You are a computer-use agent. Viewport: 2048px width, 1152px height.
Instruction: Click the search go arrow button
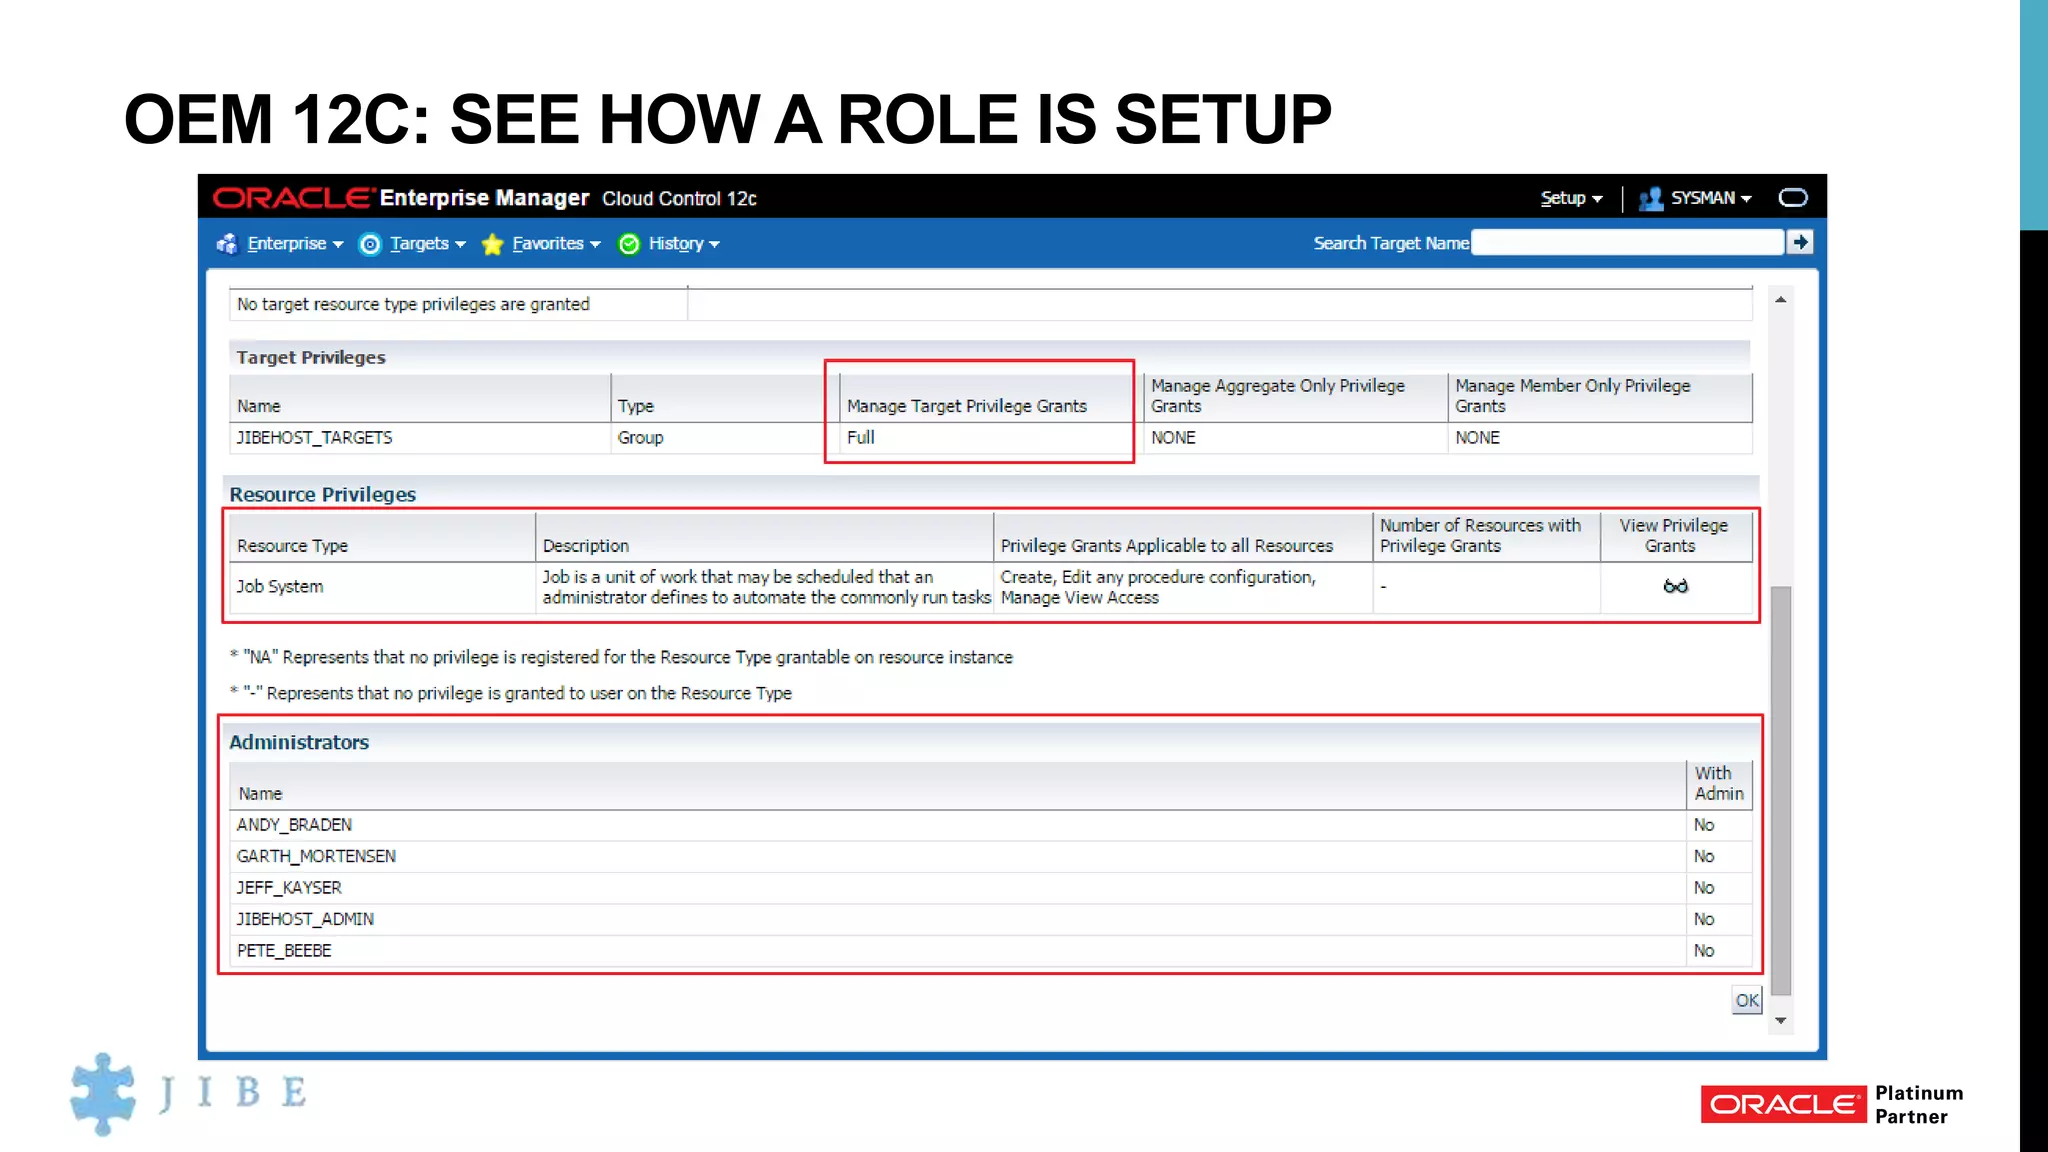point(1800,242)
